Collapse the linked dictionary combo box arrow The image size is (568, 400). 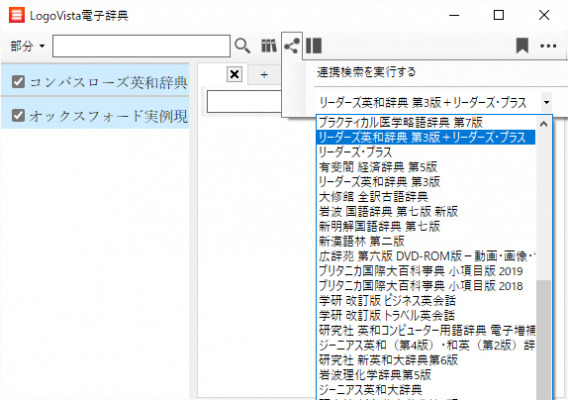click(546, 103)
